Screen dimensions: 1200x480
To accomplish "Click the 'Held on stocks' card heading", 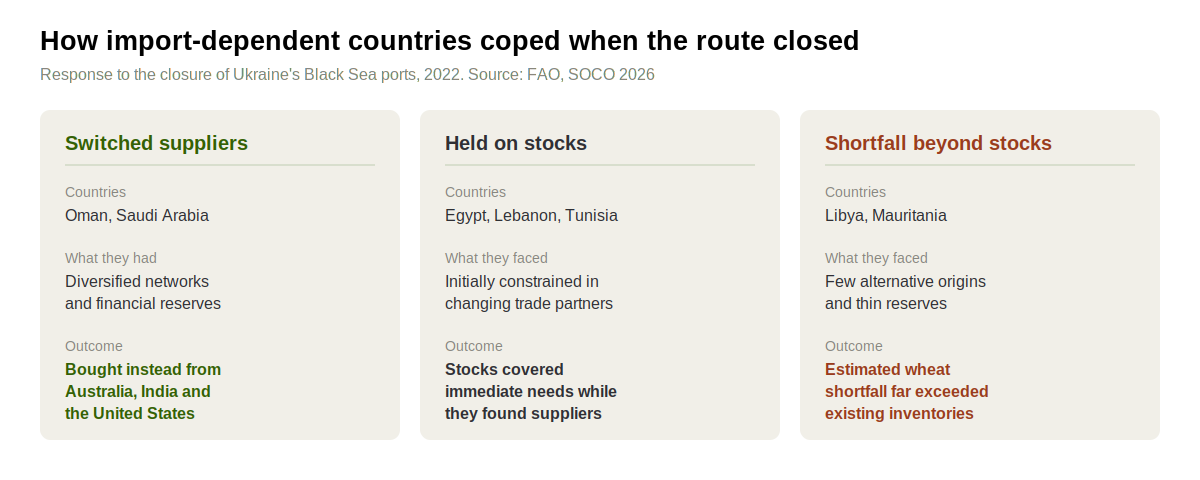I will pyautogui.click(x=516, y=143).
